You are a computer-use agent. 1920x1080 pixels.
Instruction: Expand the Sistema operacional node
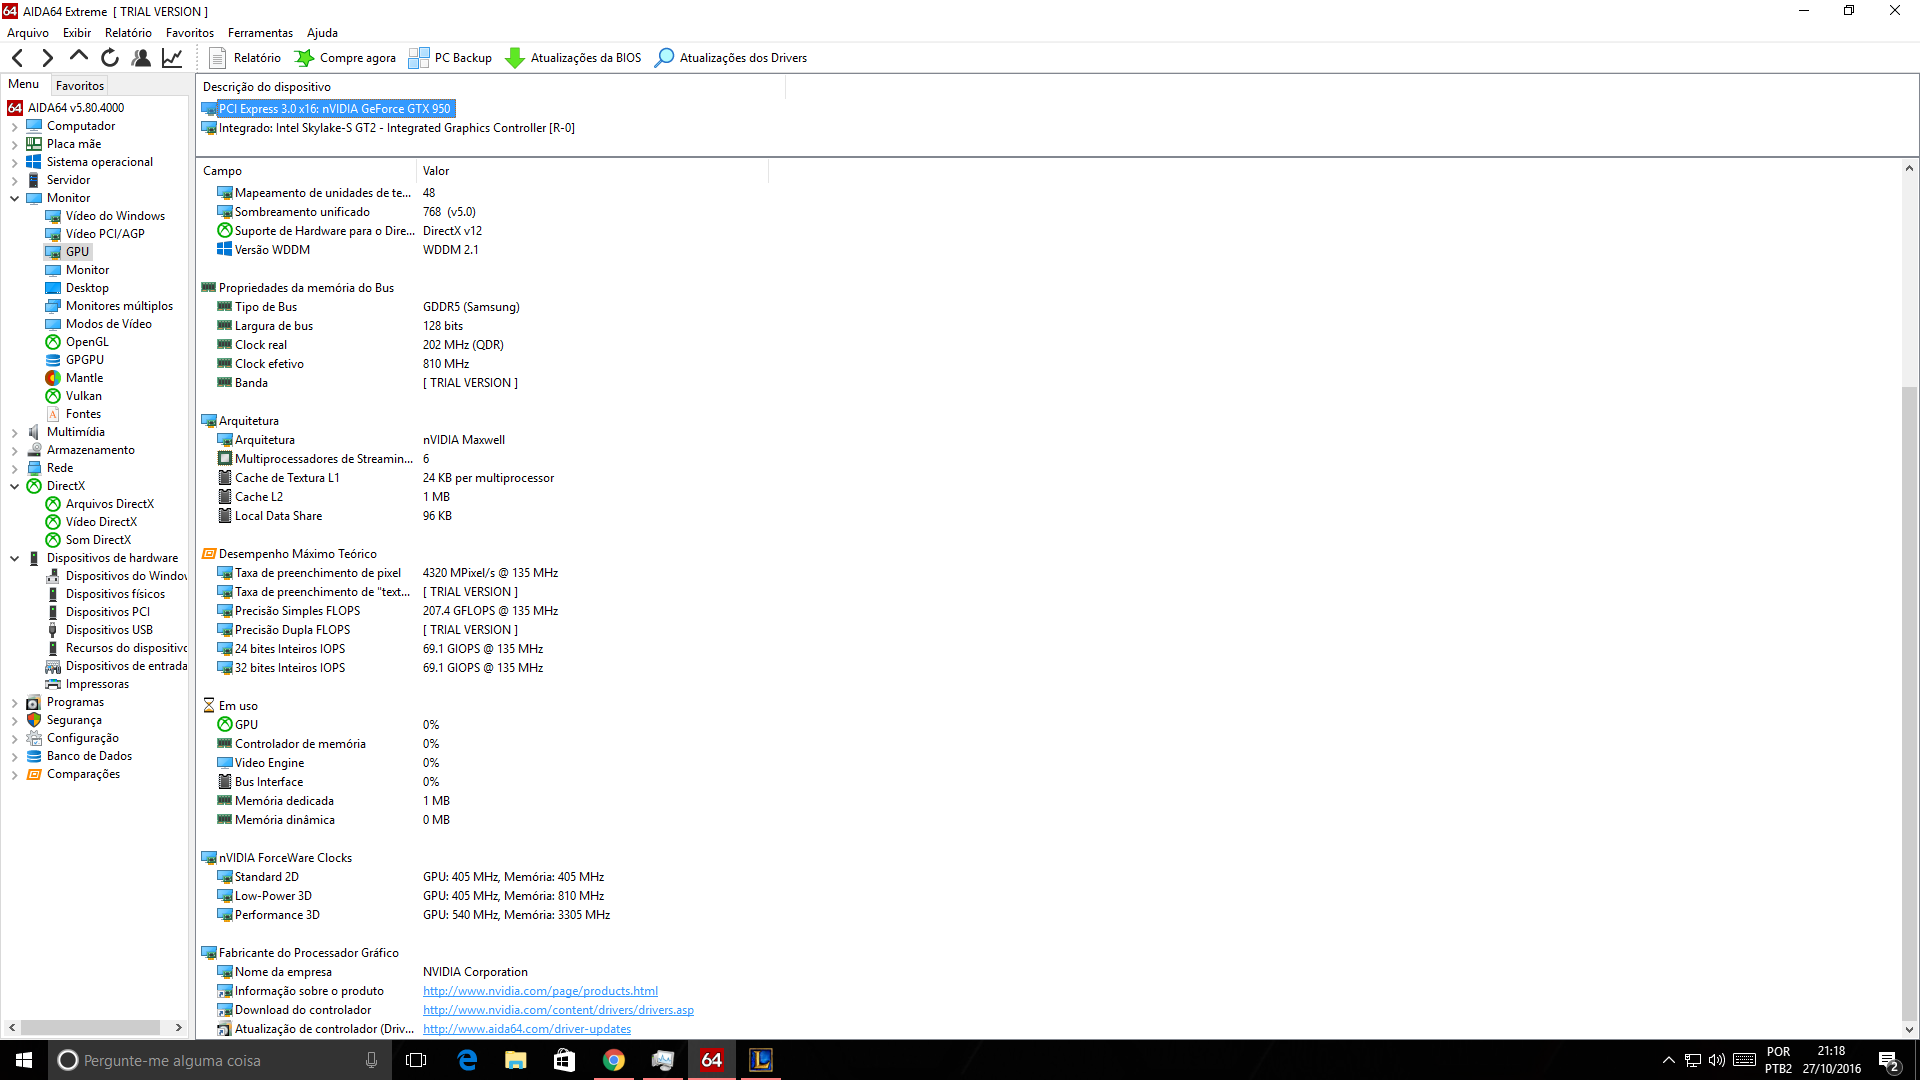(14, 163)
